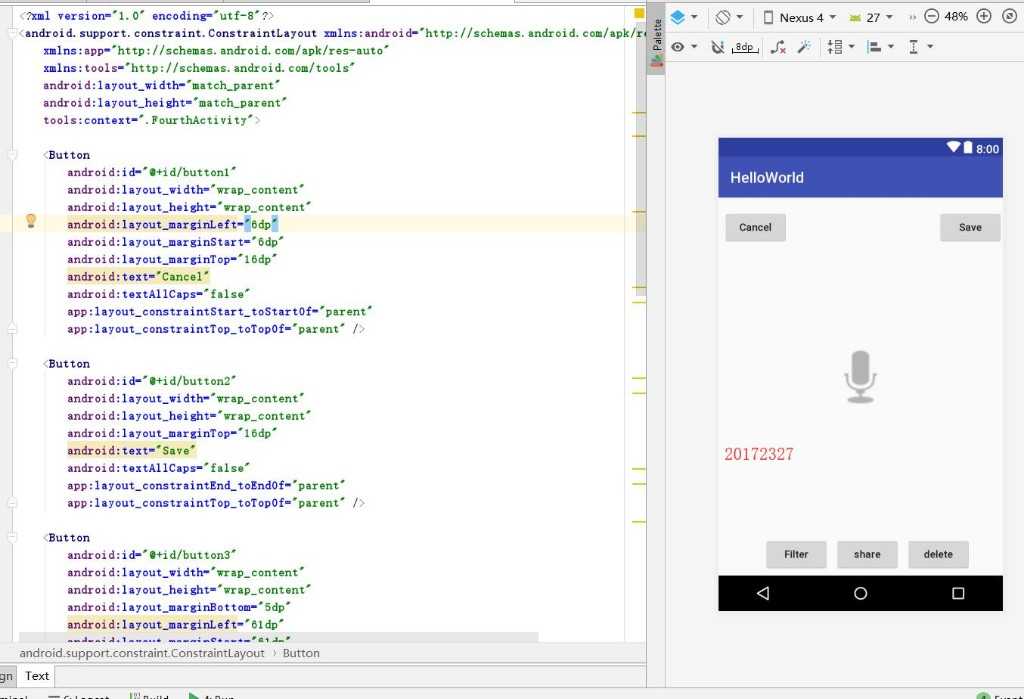The image size is (1024, 699).
Task: Click the wifi icon in preview status bar
Action: [x=954, y=147]
